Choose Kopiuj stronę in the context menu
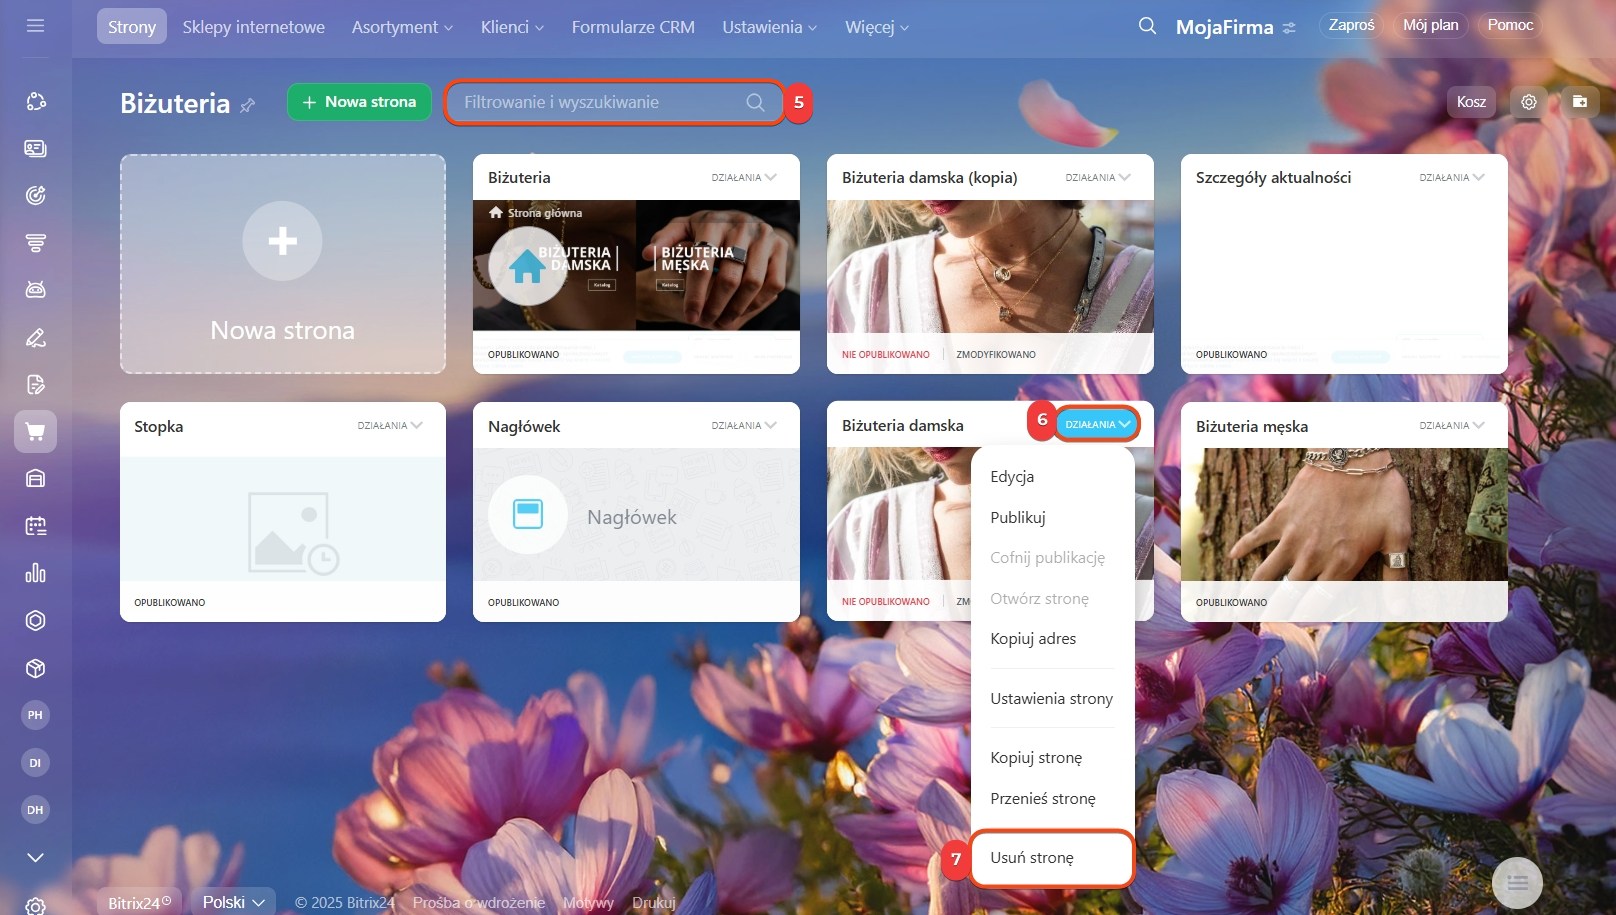The height and width of the screenshot is (915, 1616). tap(1036, 758)
